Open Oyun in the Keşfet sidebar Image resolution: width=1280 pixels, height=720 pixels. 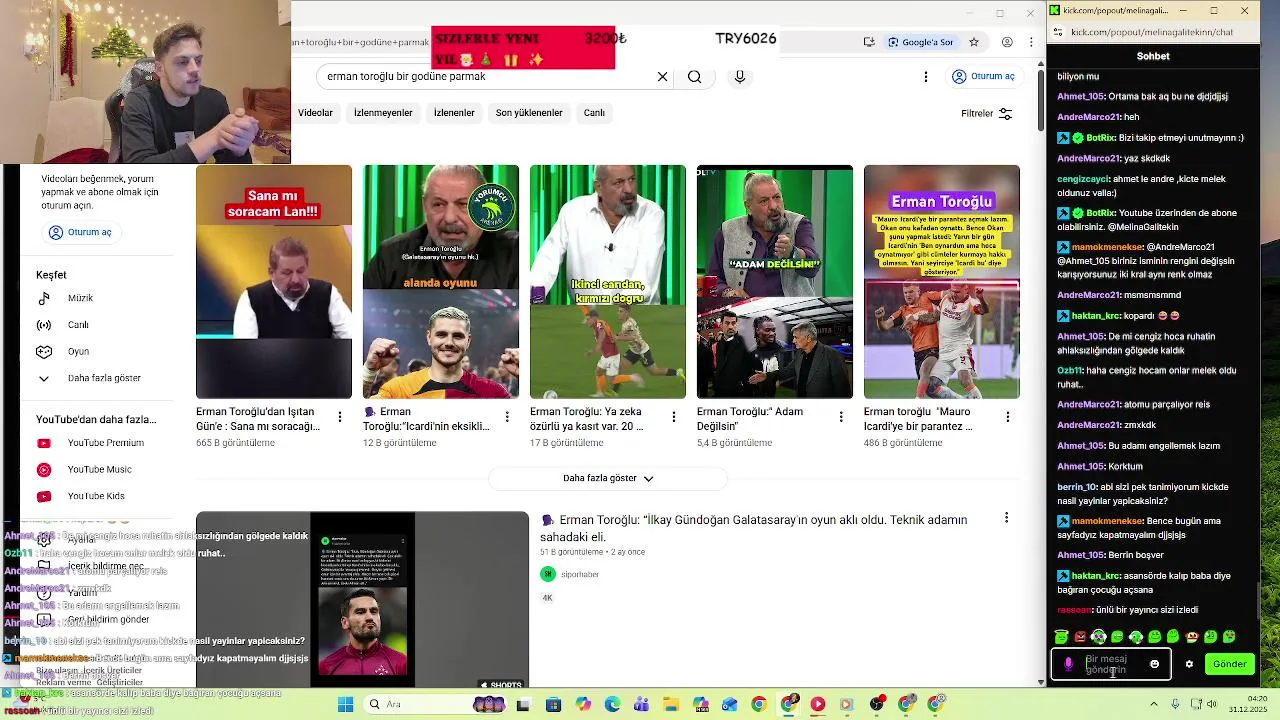pos(77,352)
